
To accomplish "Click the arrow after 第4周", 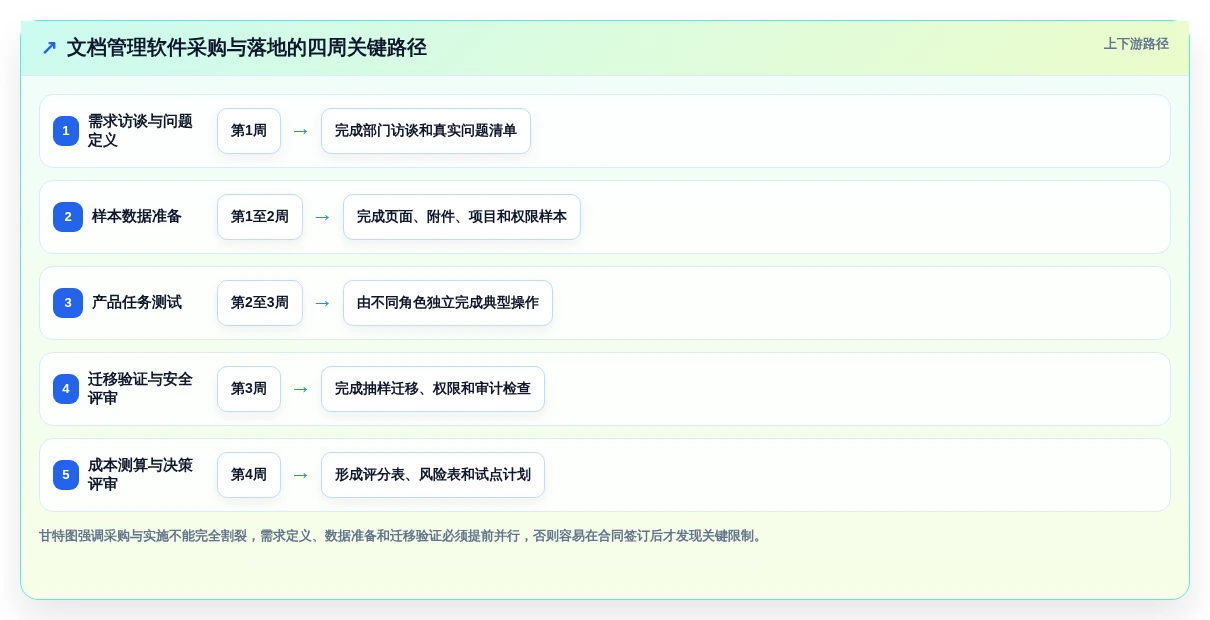I will click(301, 475).
